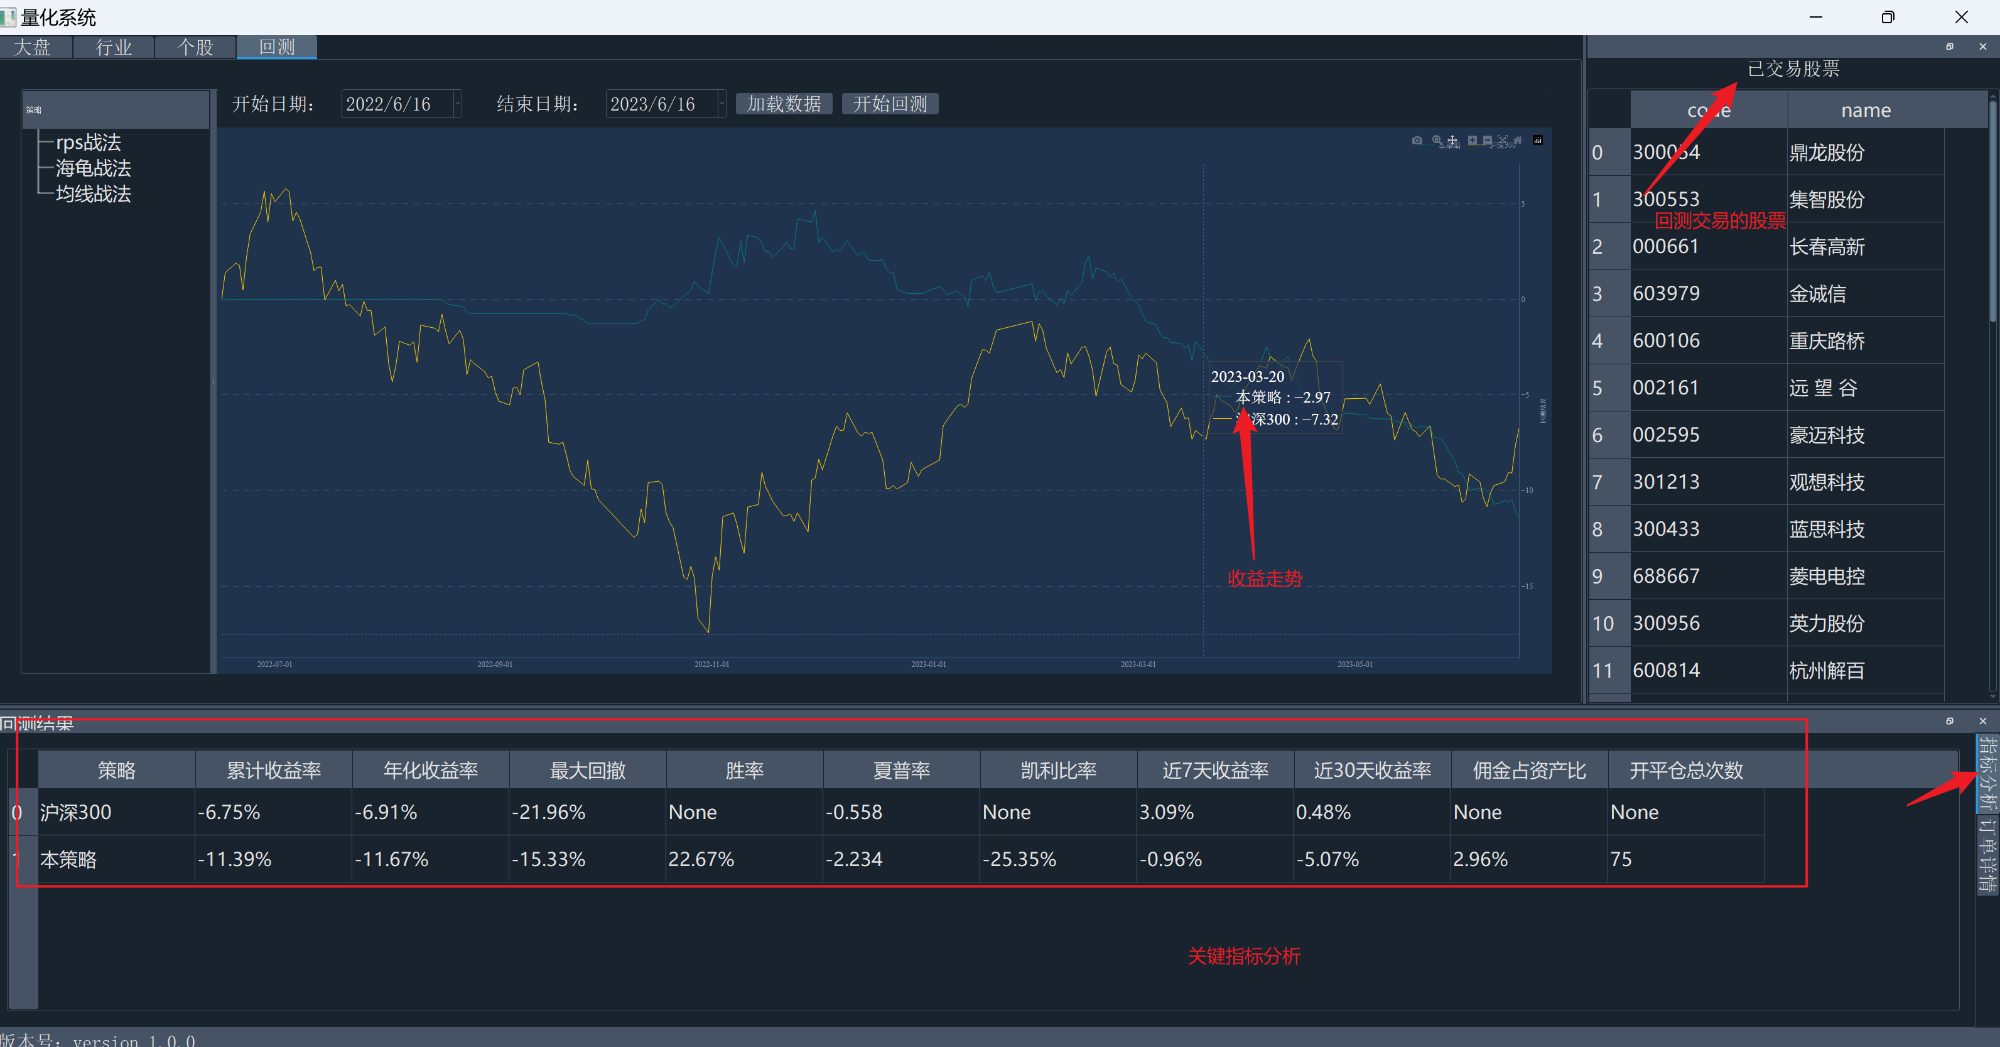
Task: Open Plotly via the logo icon in the chart toolbar
Action: [x=1538, y=141]
